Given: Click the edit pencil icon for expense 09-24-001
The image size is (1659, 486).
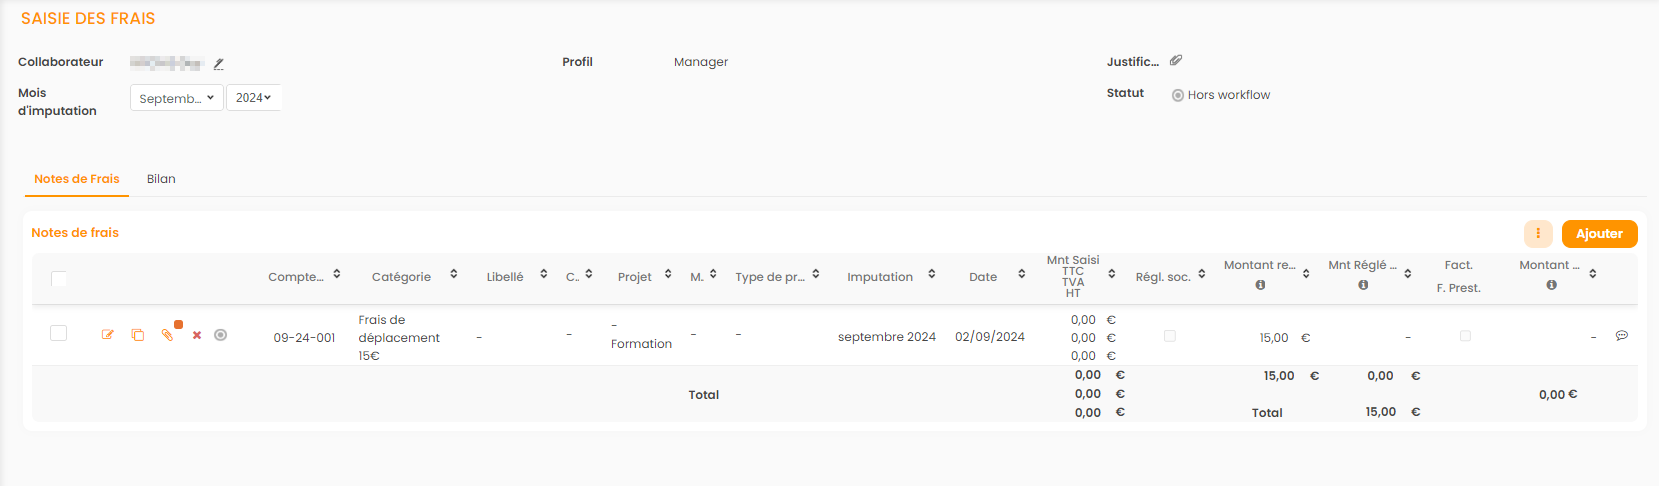Looking at the screenshot, I should click(108, 335).
